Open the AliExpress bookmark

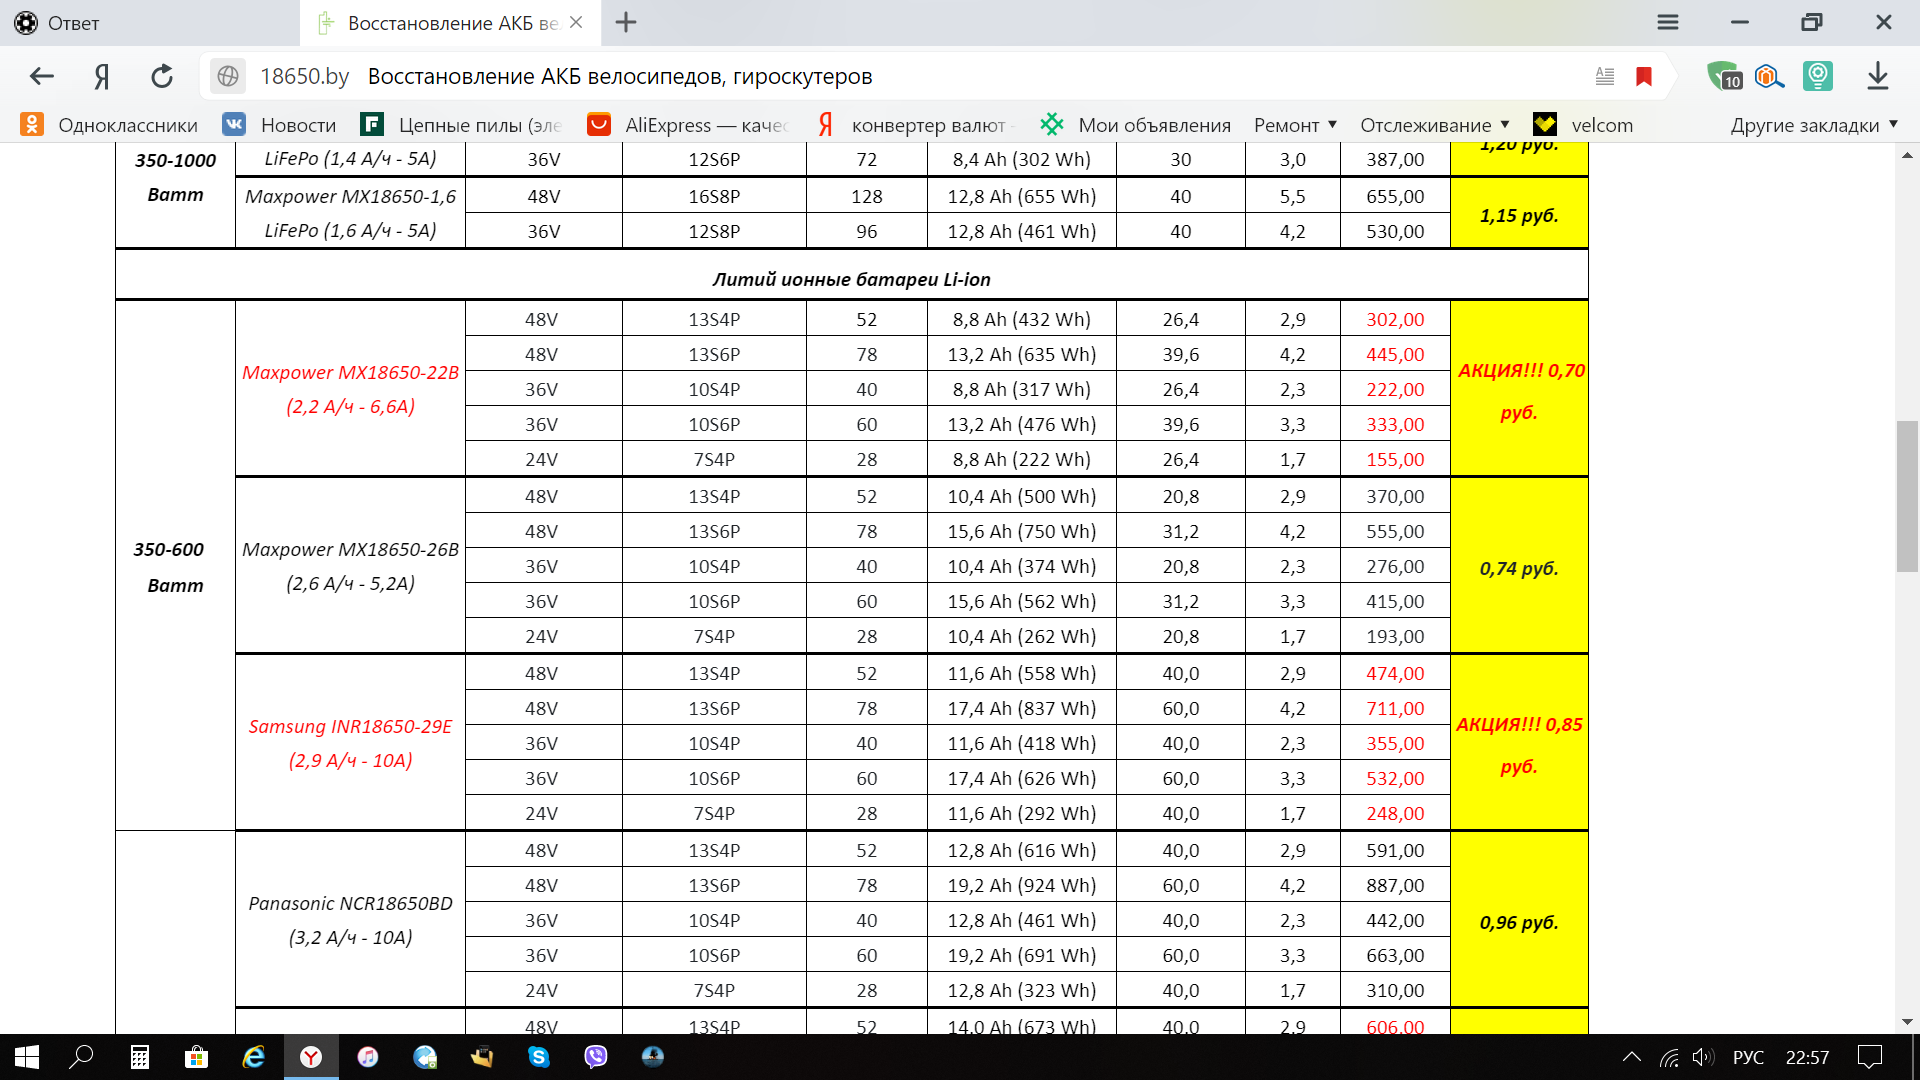click(688, 125)
